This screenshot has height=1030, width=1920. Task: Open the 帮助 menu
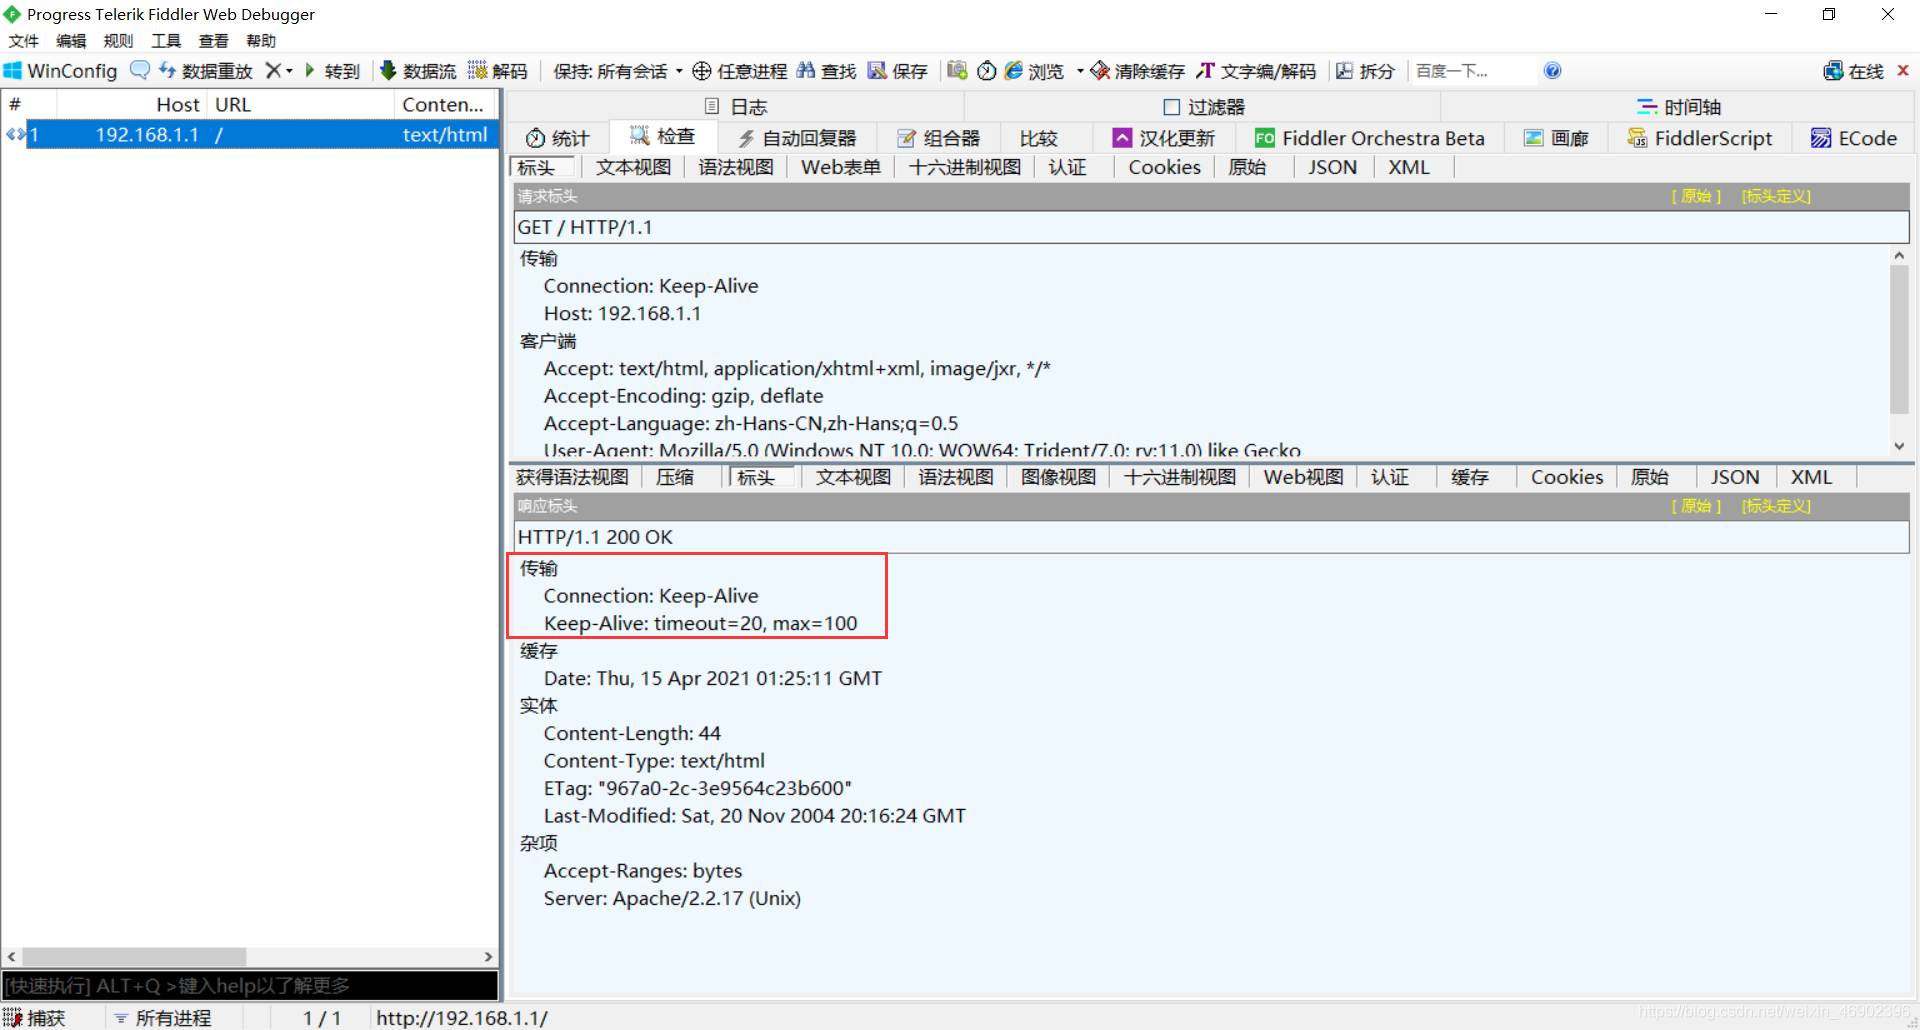pos(261,41)
